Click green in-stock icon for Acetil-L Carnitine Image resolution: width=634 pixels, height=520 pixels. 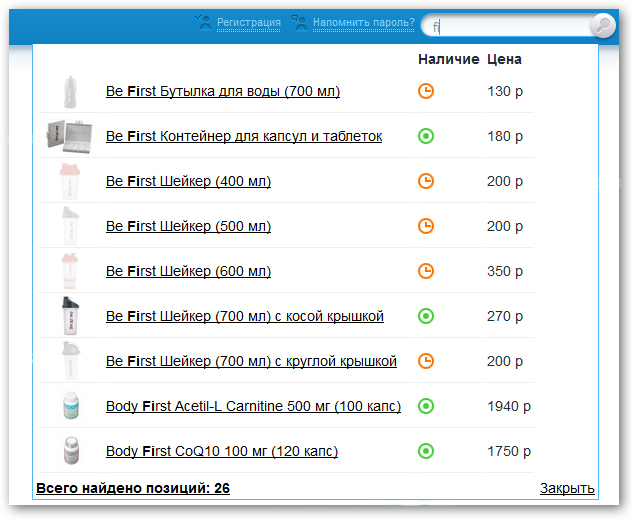pos(426,406)
